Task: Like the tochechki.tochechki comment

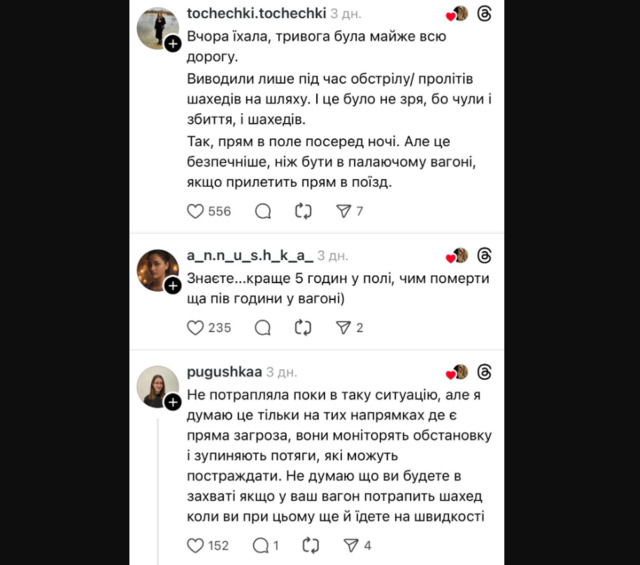Action: click(x=196, y=211)
